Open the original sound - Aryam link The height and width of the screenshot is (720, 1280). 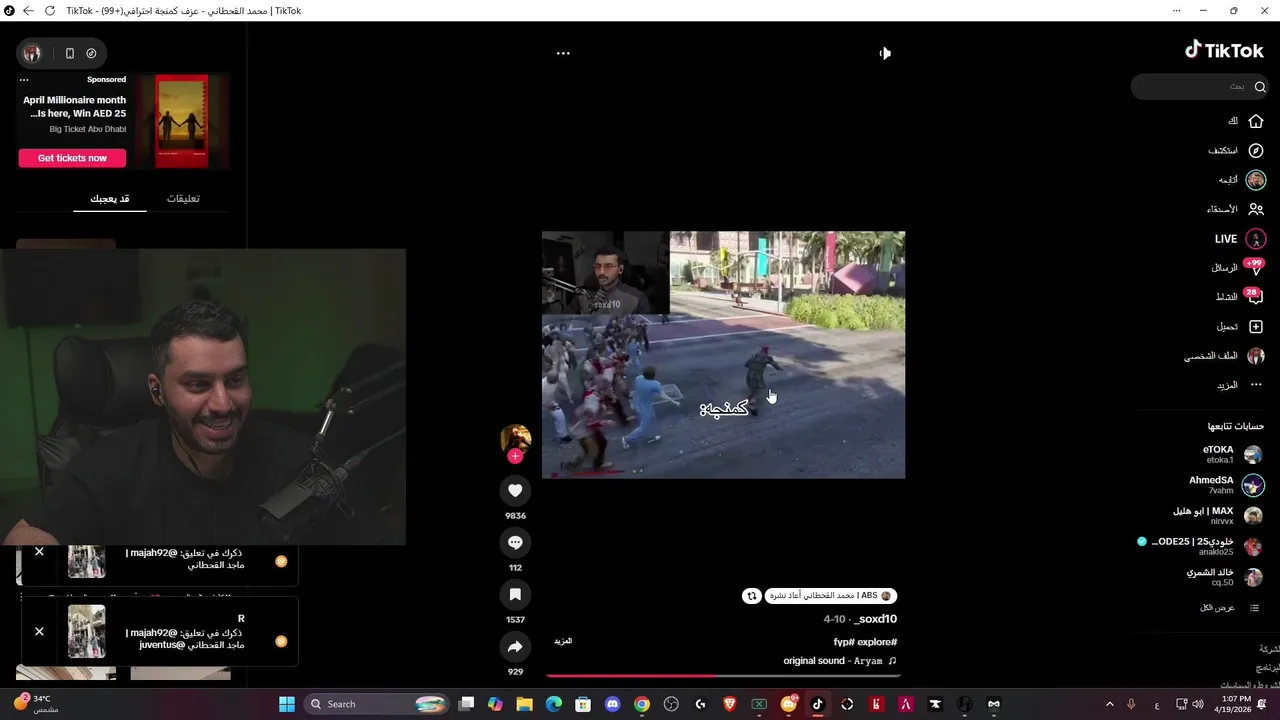click(840, 661)
